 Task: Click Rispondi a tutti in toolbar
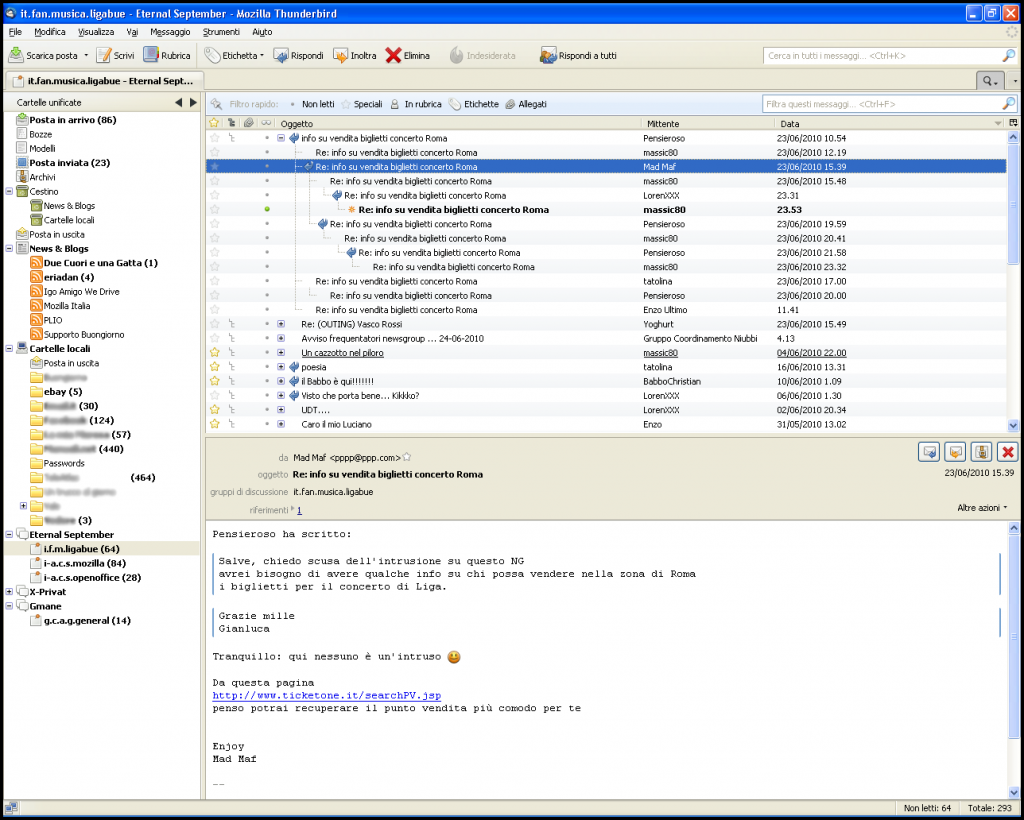coord(578,55)
